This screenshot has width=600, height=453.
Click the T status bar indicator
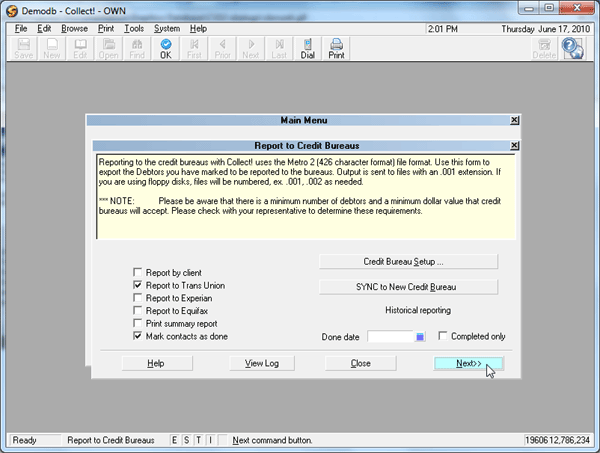pos(199,440)
